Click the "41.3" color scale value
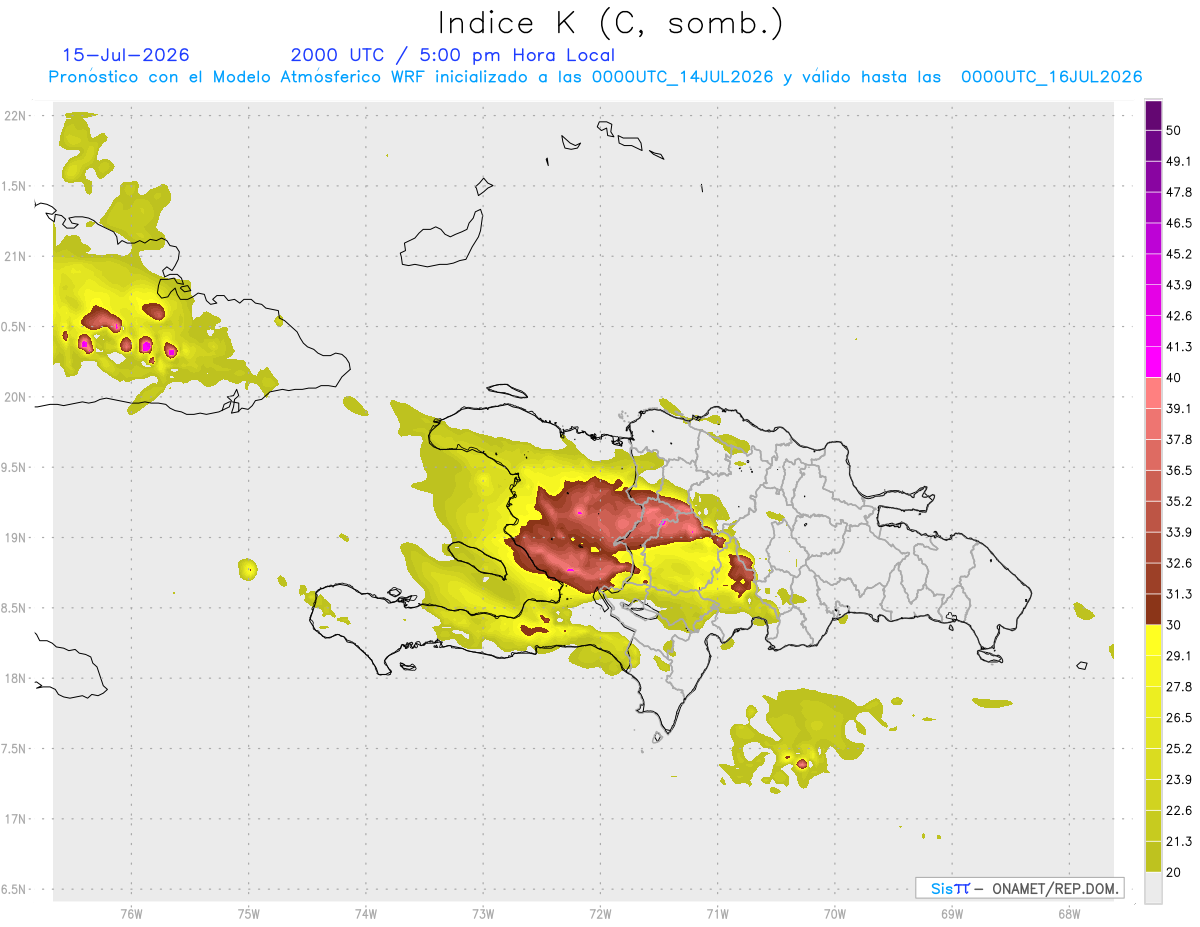Viewport: 1200px width, 927px height. click(1179, 348)
